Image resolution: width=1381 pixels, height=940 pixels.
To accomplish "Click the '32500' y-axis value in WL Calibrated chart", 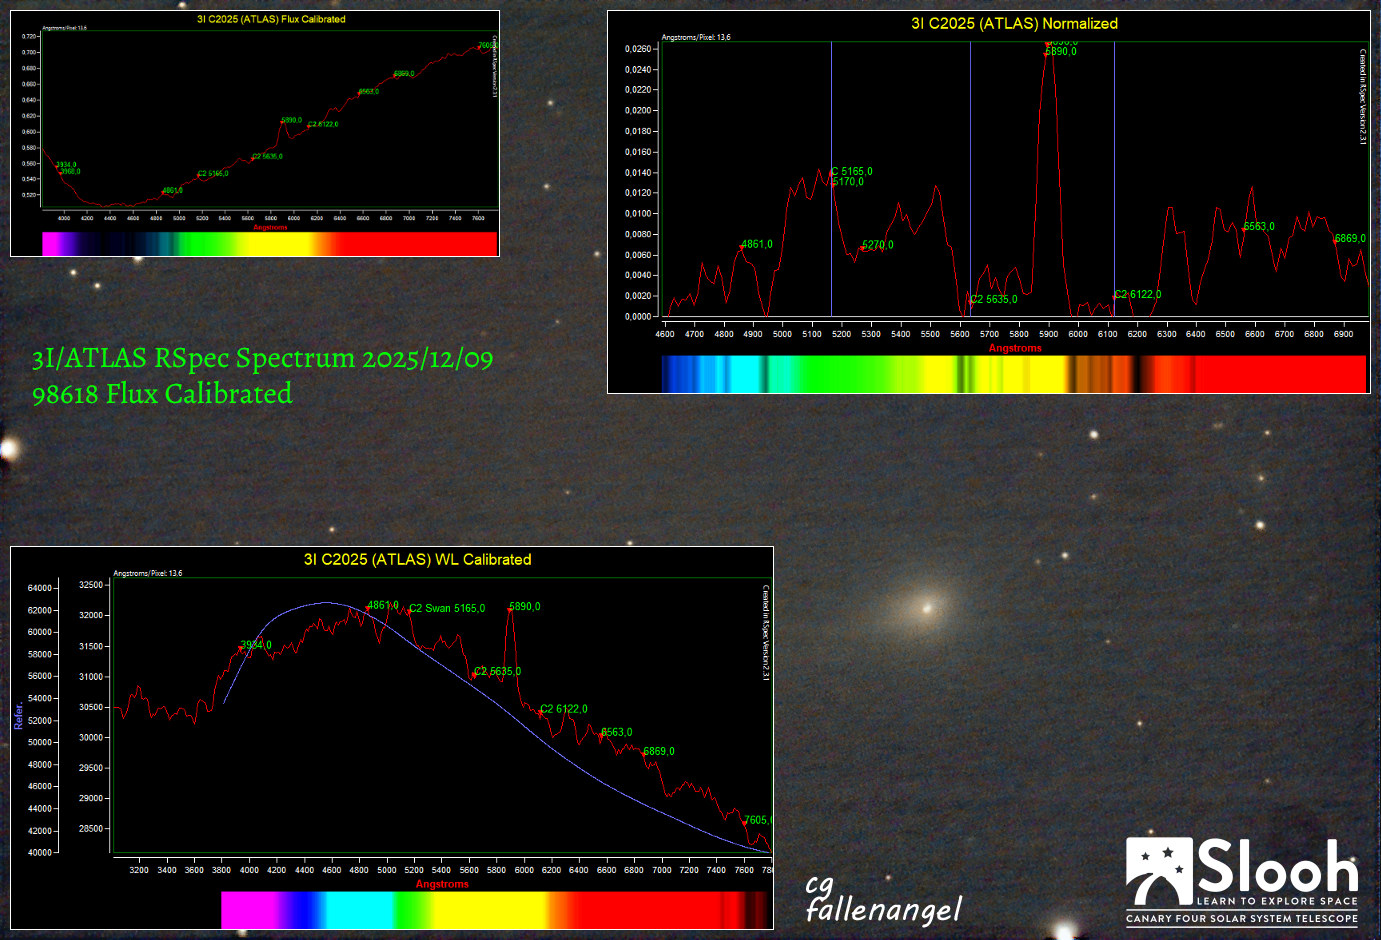I will click(91, 585).
